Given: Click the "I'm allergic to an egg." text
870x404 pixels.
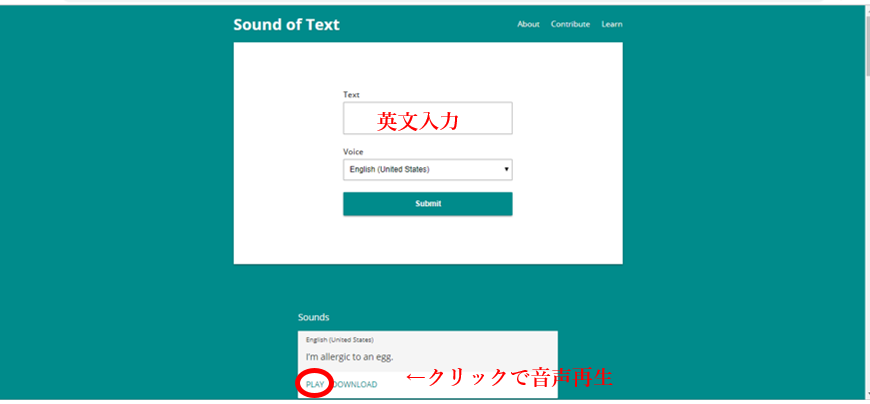Looking at the screenshot, I should 350,357.
